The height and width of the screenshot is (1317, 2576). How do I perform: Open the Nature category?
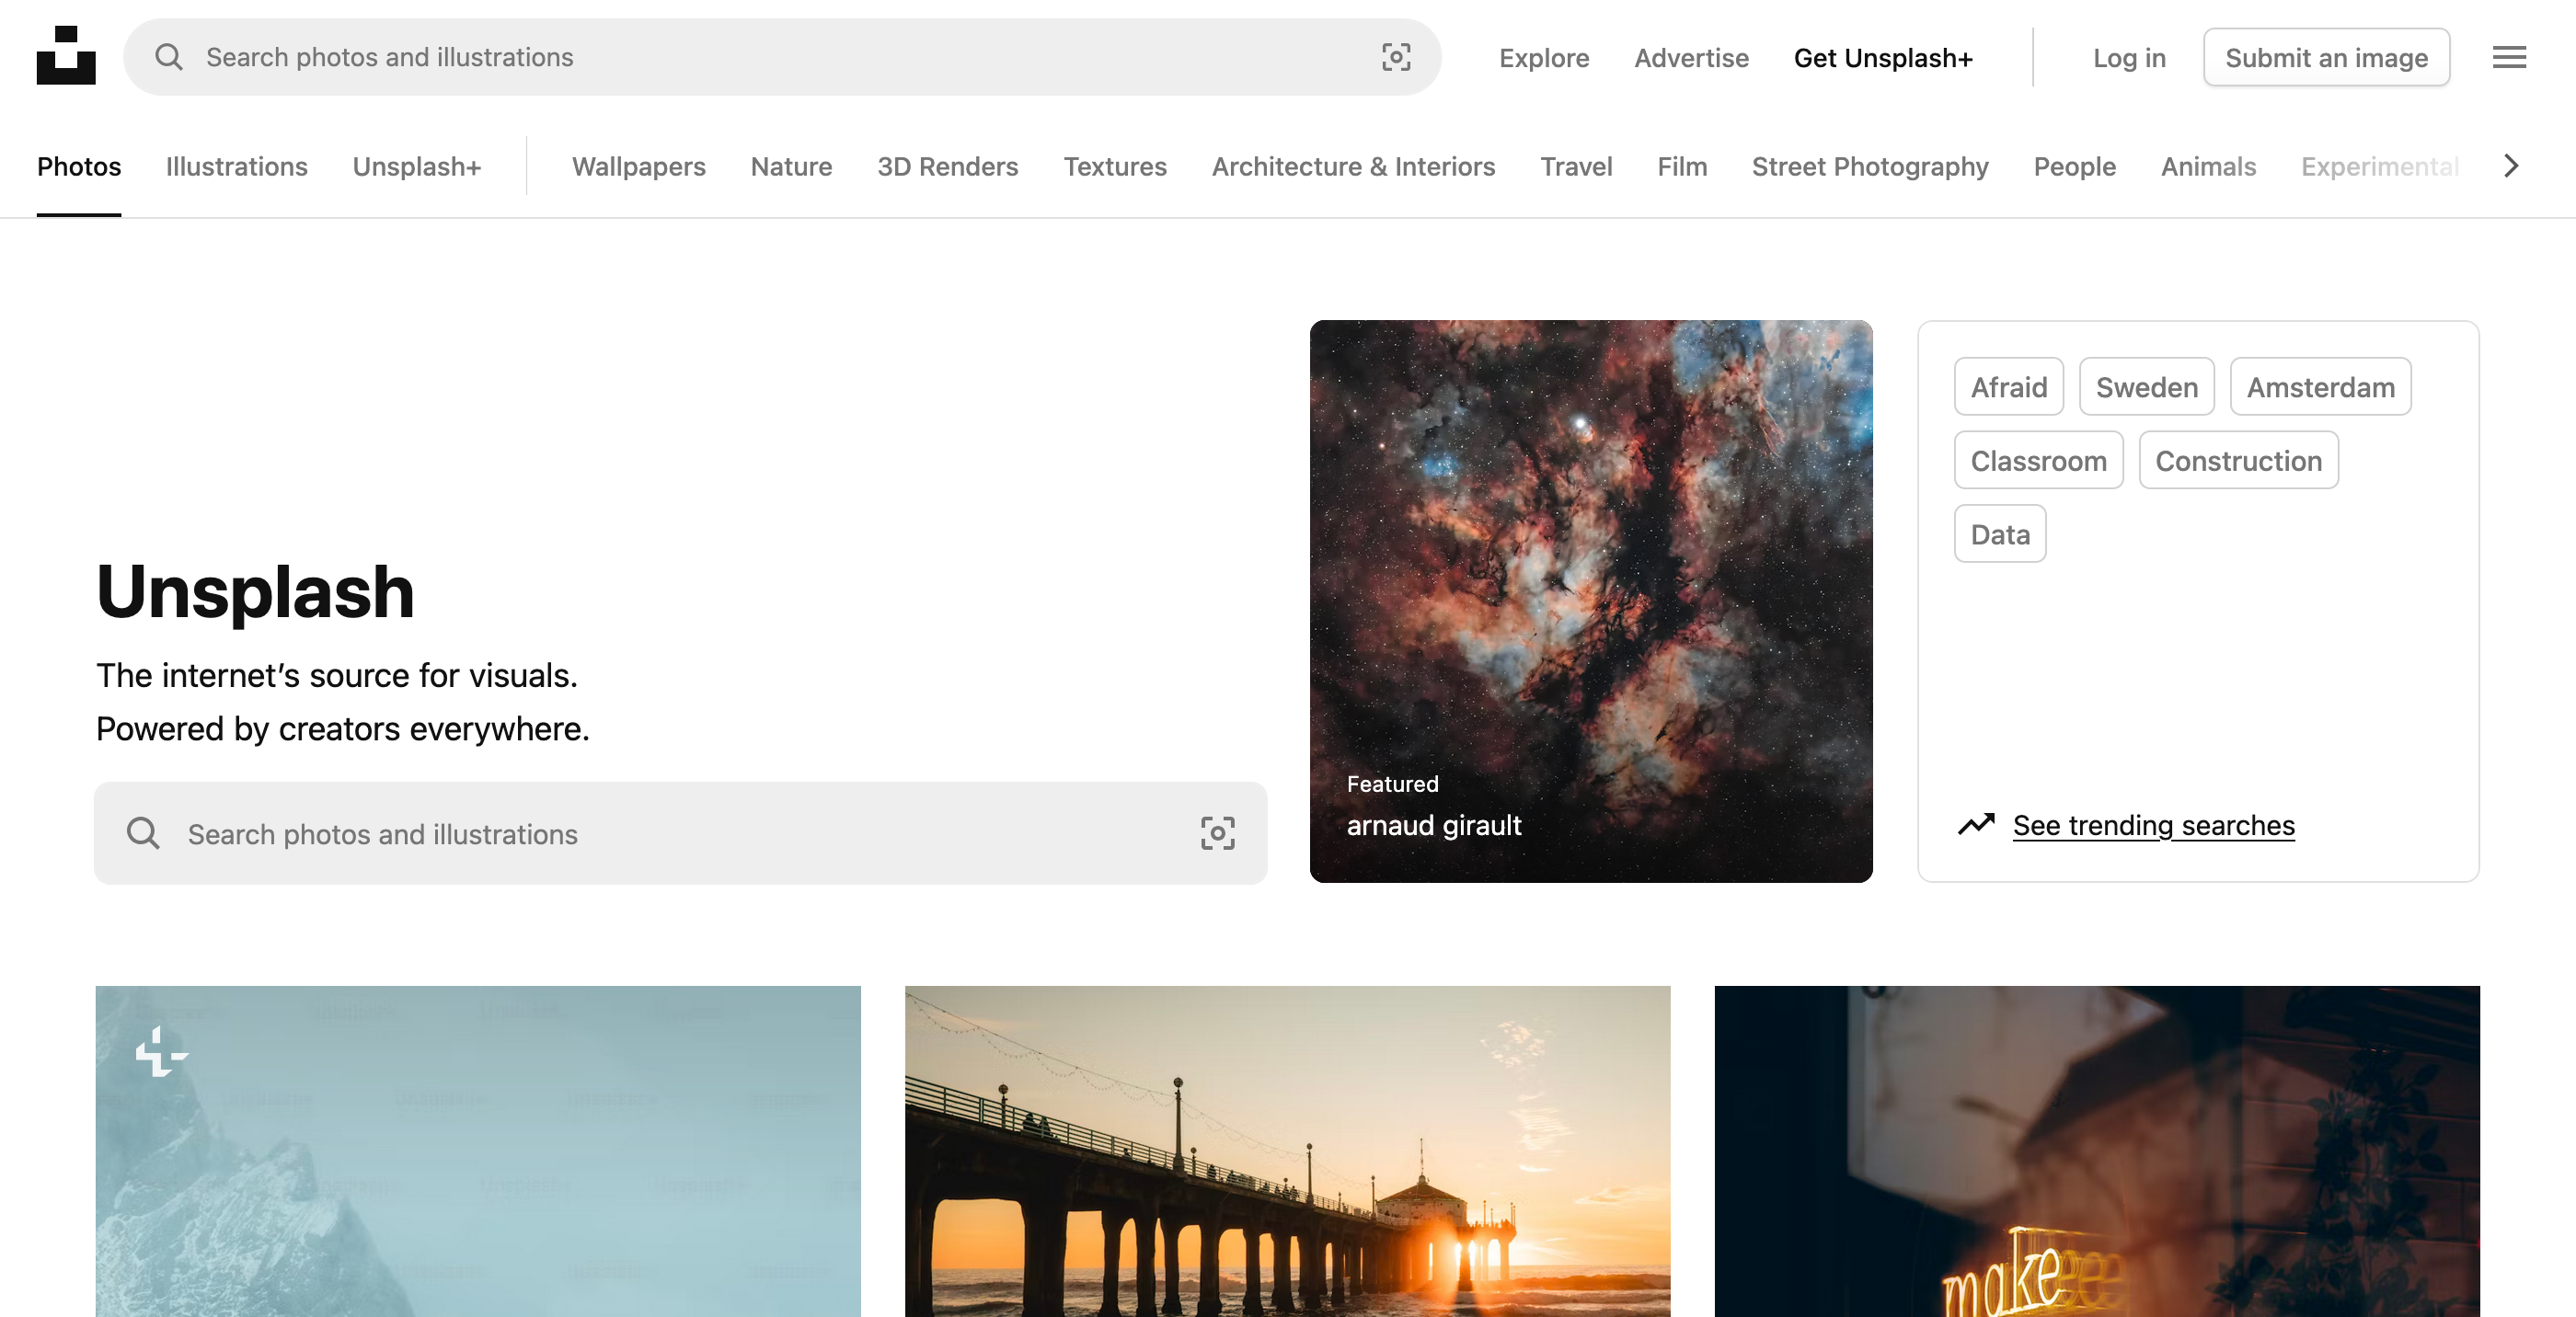coord(791,166)
